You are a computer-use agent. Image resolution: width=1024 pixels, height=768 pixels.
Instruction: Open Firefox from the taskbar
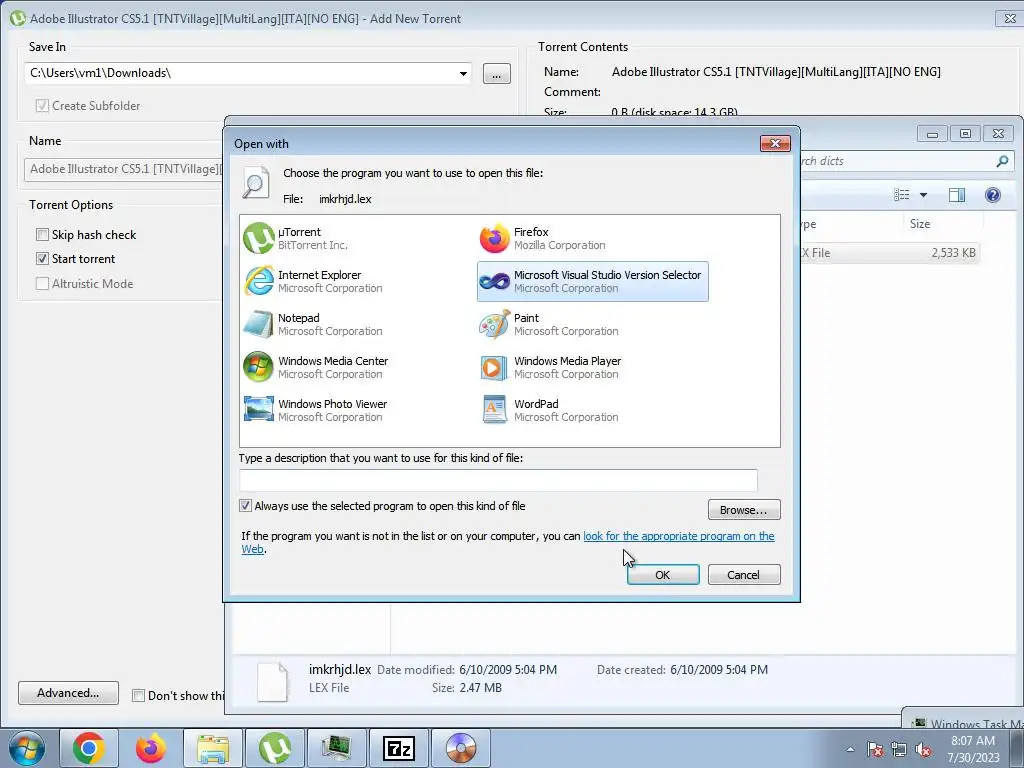[151, 748]
